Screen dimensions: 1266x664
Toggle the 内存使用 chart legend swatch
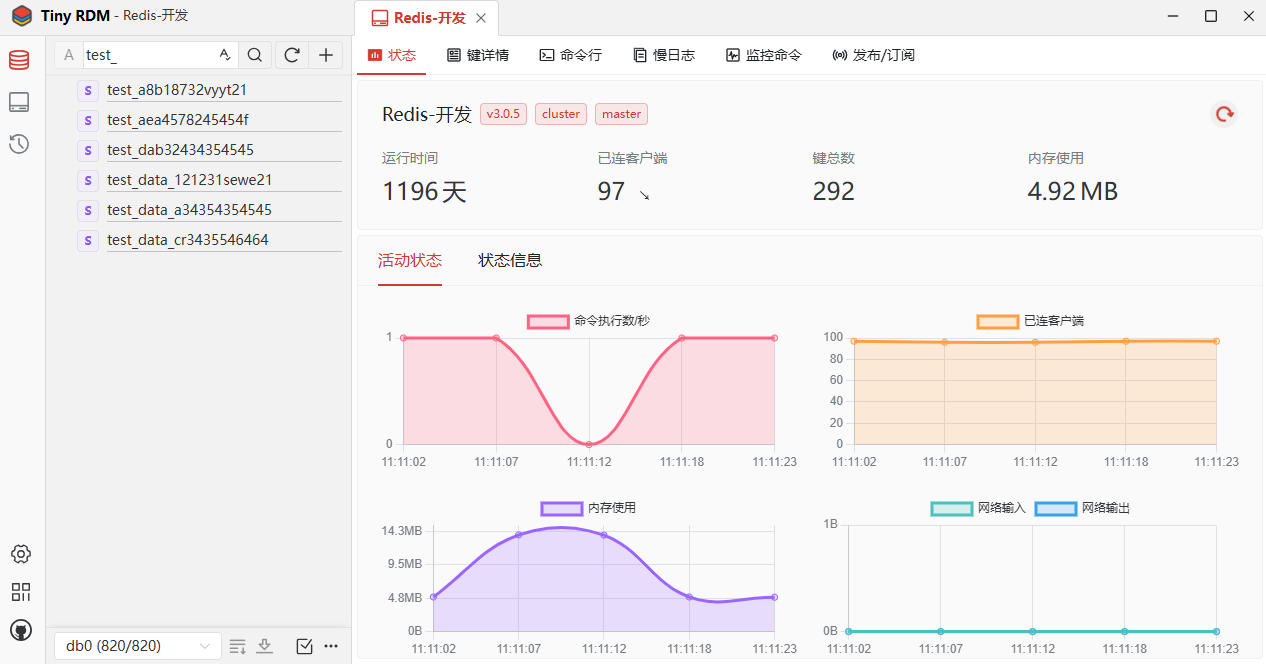[561, 508]
